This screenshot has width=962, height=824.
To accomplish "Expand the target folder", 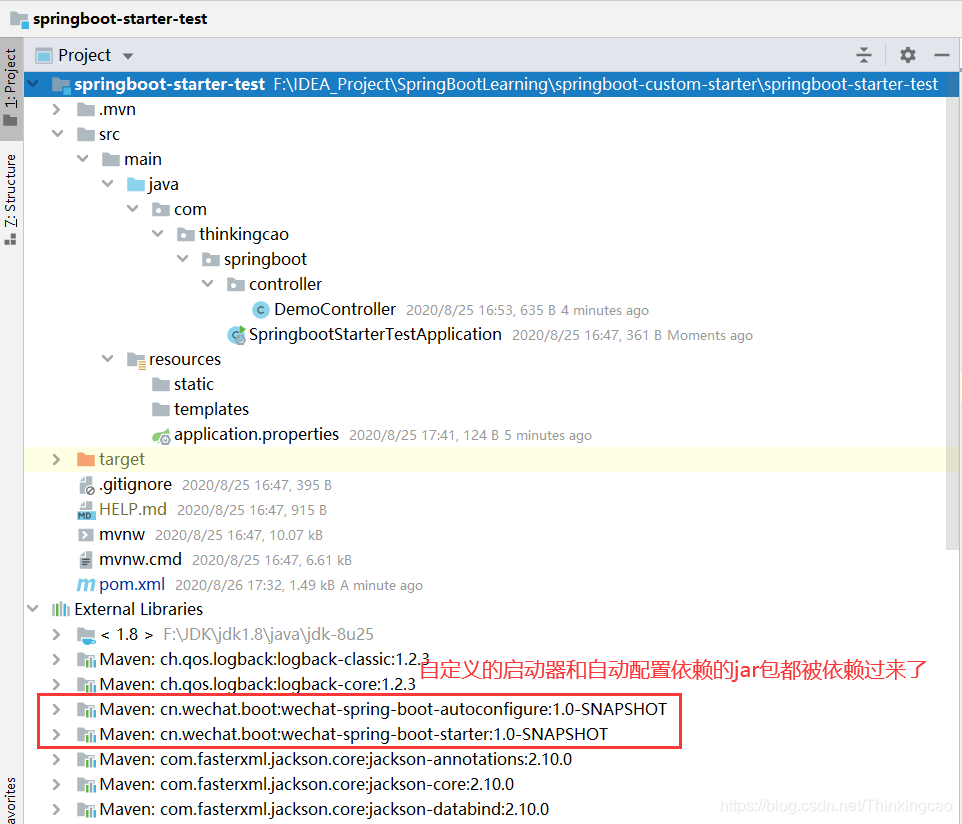I will click(57, 459).
